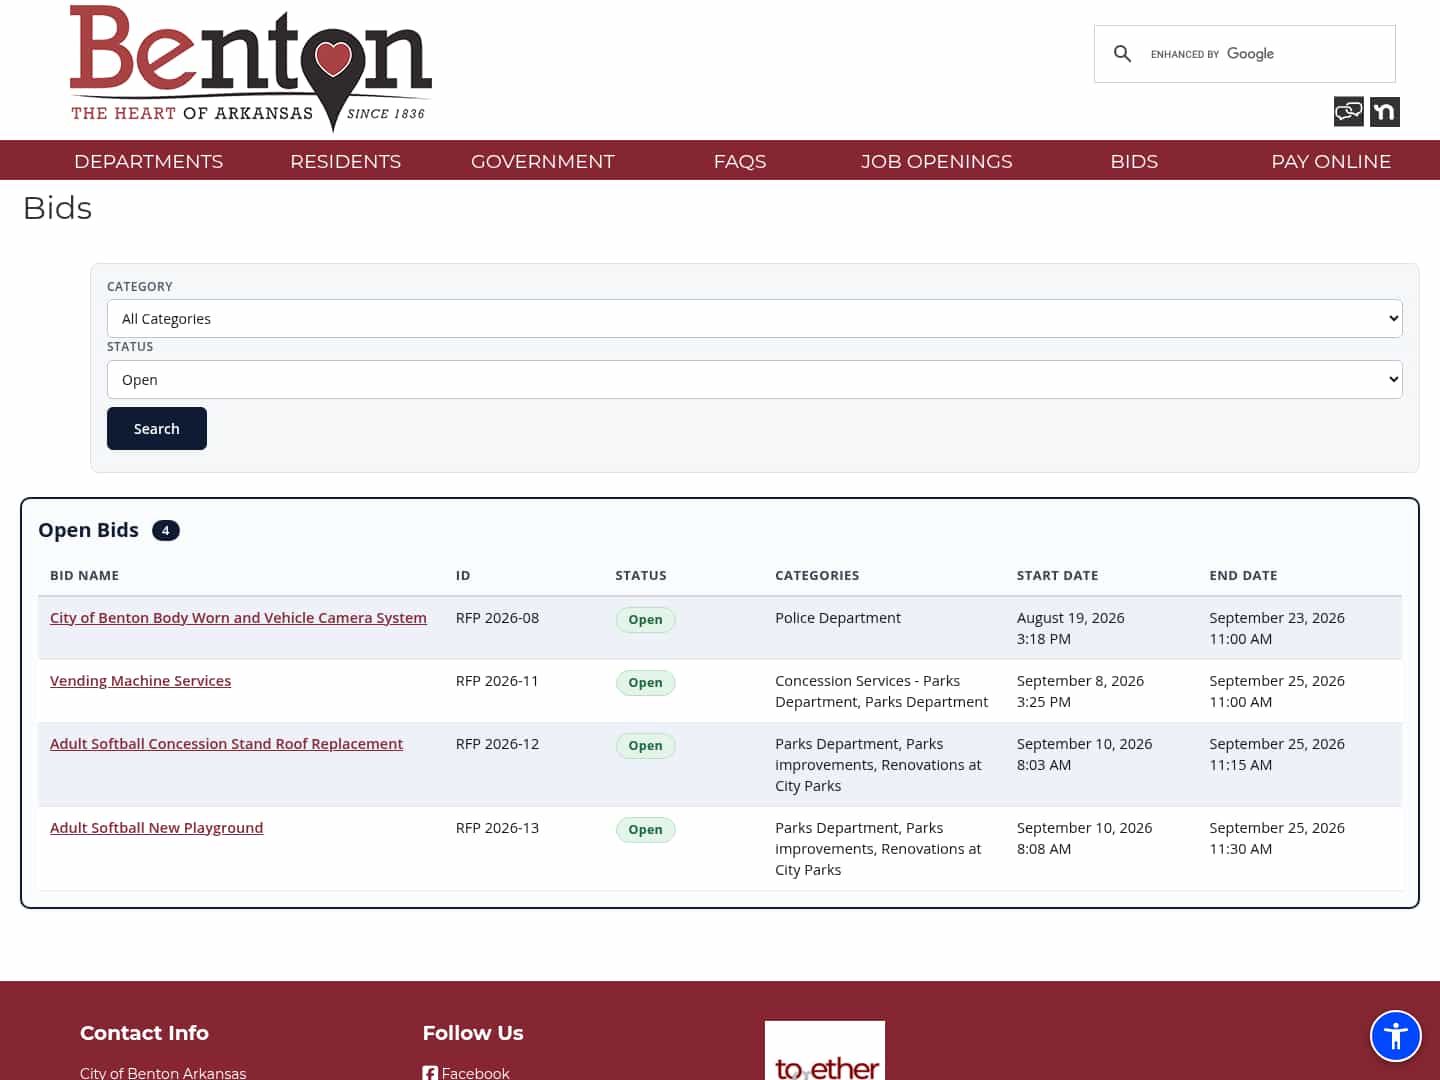The width and height of the screenshot is (1440, 1080).
Task: Open the FAQs menu item
Action: tap(740, 161)
